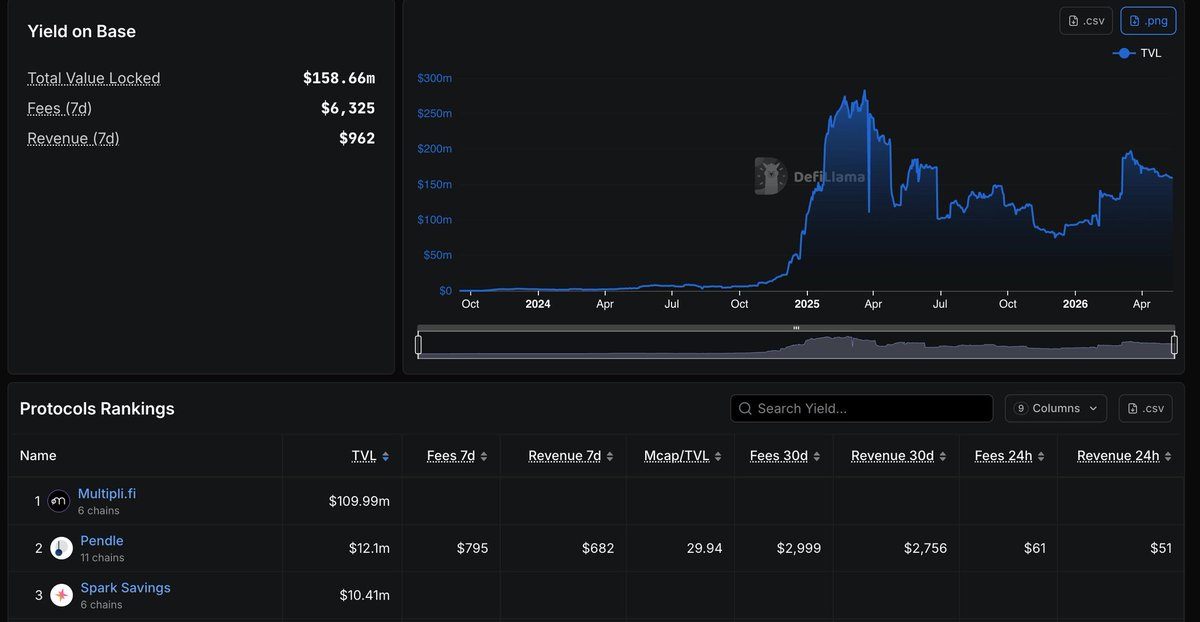Click Spark Savings' $10.41m TVL cell
Screen dimensions: 1200x622
point(364,595)
